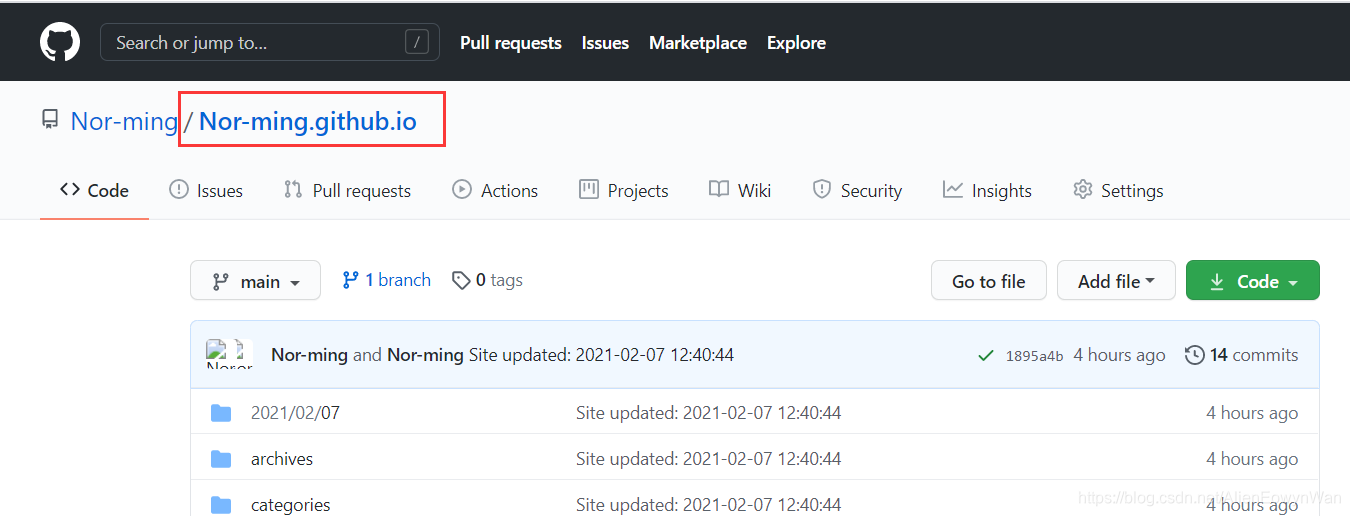Open the Security tab

(857, 190)
